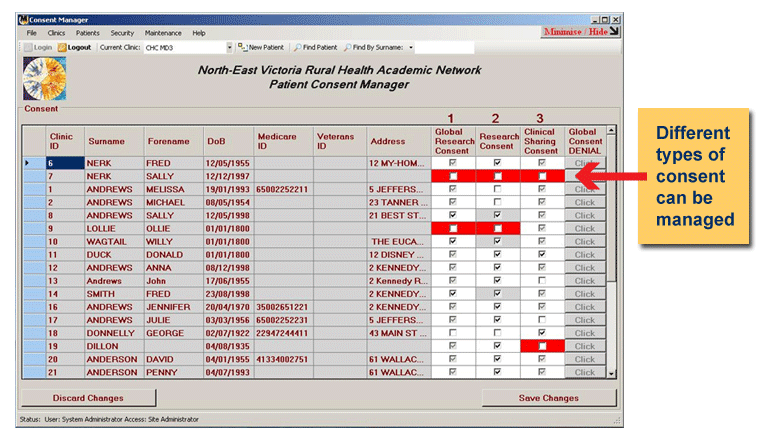Click the address cell THE EUCA...

coord(399,241)
